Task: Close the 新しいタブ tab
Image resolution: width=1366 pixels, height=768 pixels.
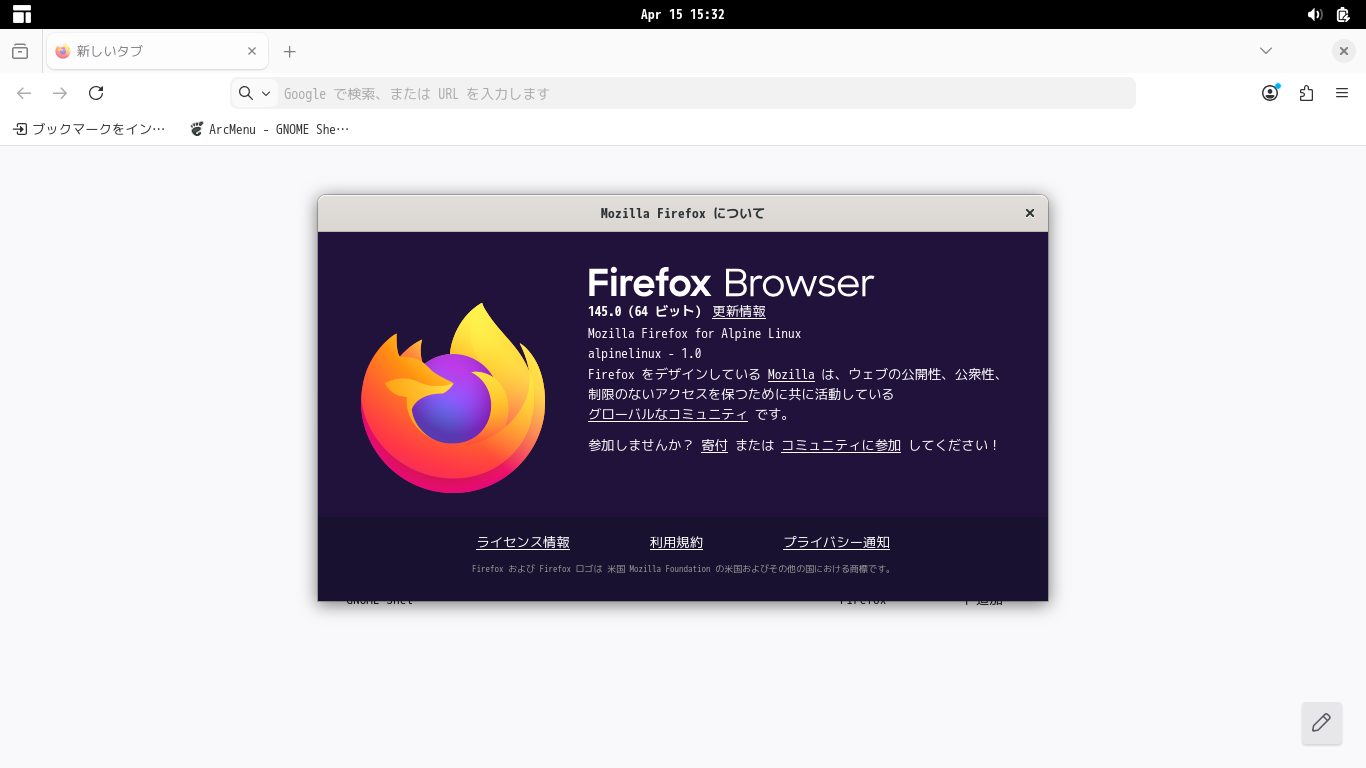Action: [252, 51]
